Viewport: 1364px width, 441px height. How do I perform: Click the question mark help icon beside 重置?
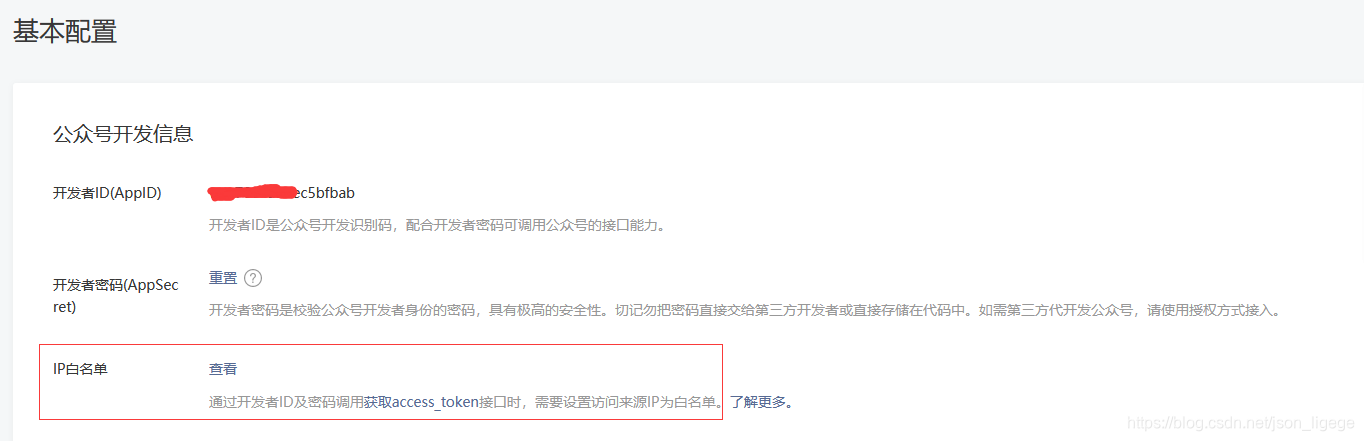point(253,278)
